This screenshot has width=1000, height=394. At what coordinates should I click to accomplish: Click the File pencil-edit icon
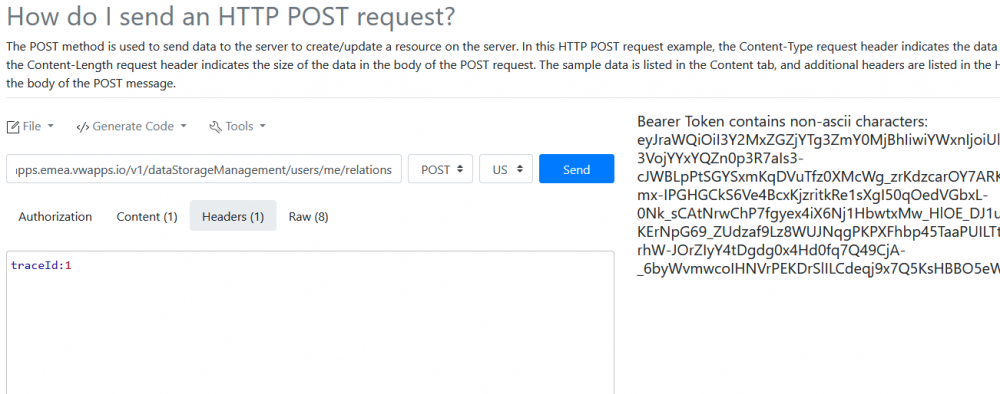(13, 127)
